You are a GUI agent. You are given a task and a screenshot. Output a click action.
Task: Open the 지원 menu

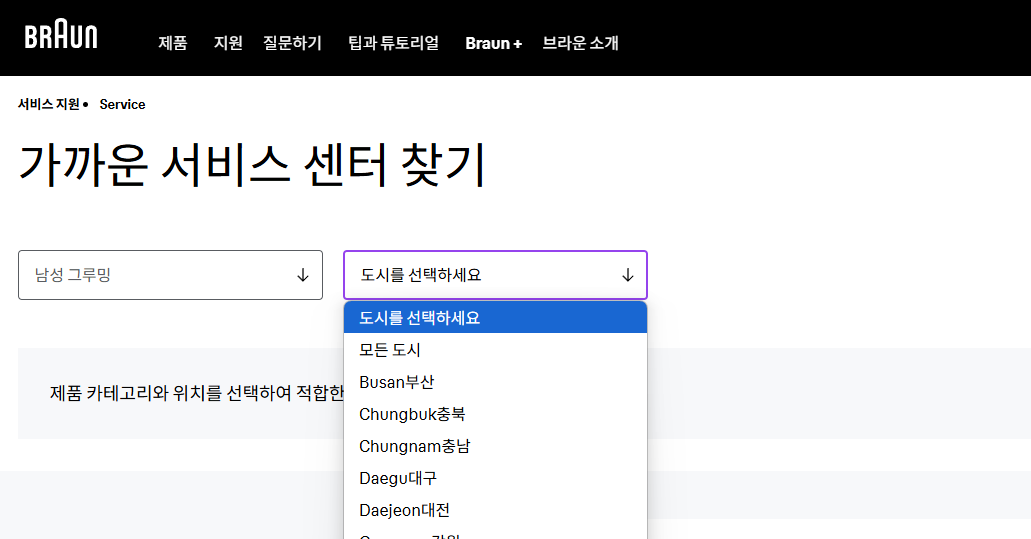coord(228,43)
